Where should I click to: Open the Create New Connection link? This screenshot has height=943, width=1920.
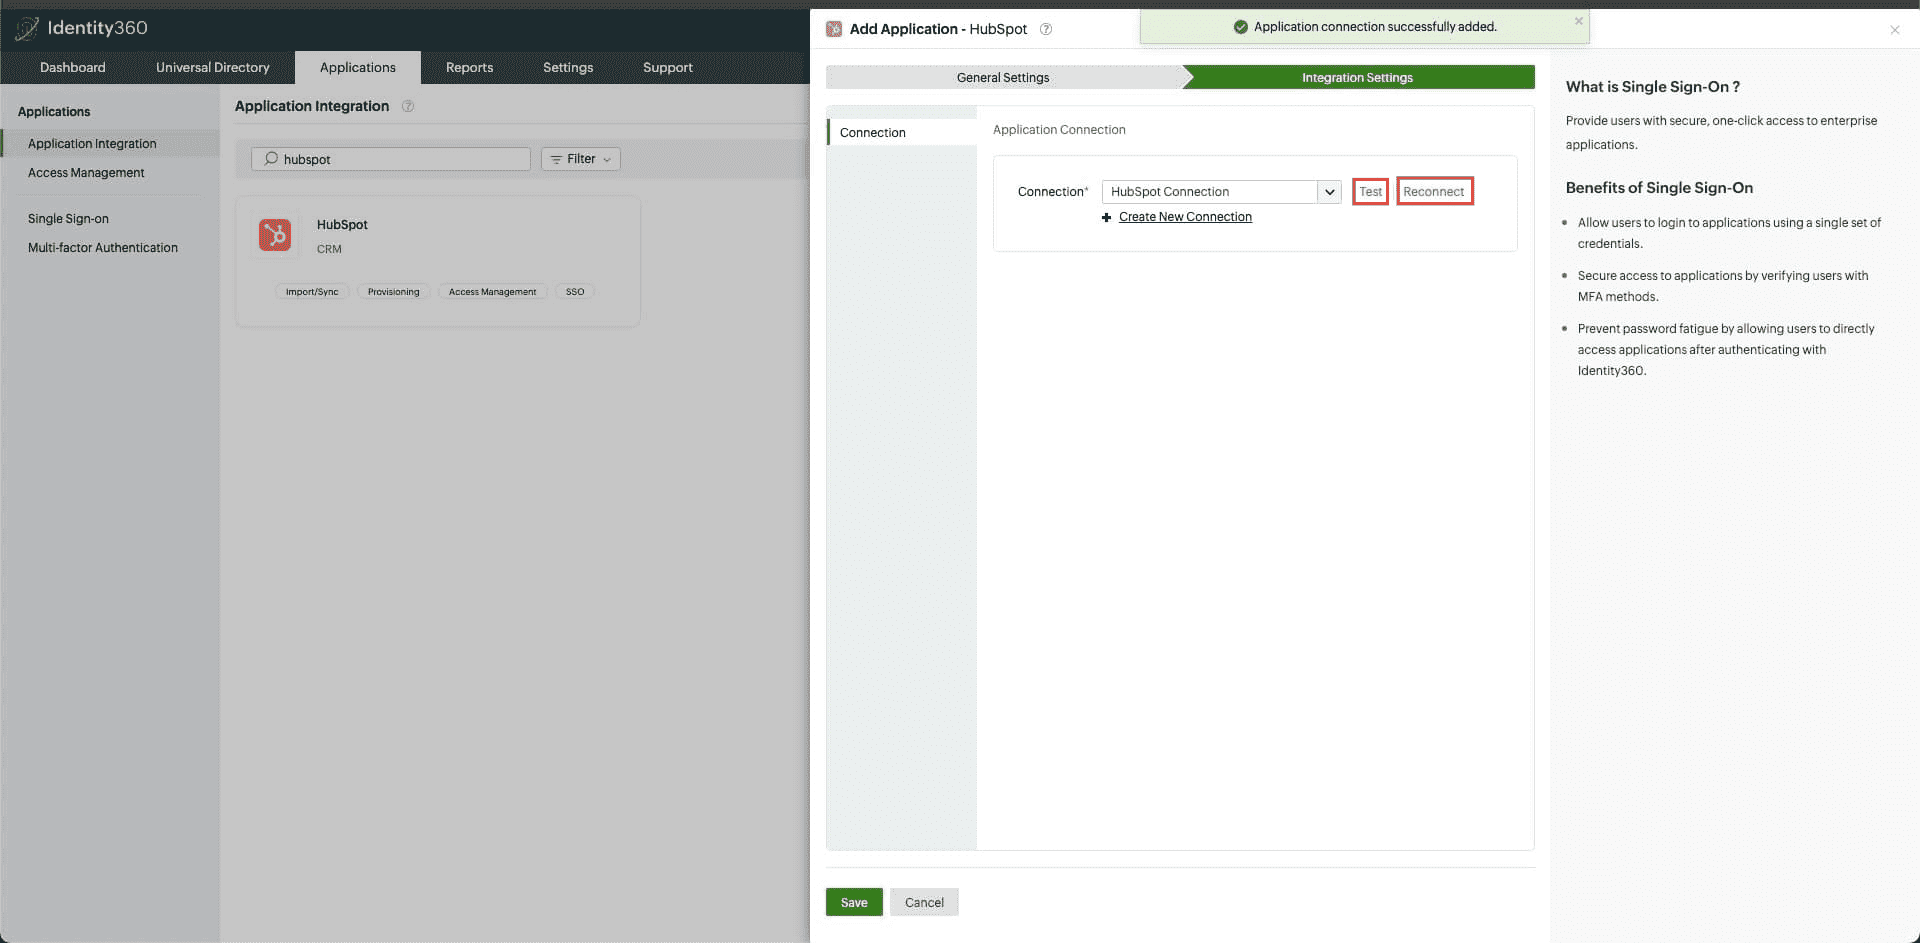pos(1185,217)
